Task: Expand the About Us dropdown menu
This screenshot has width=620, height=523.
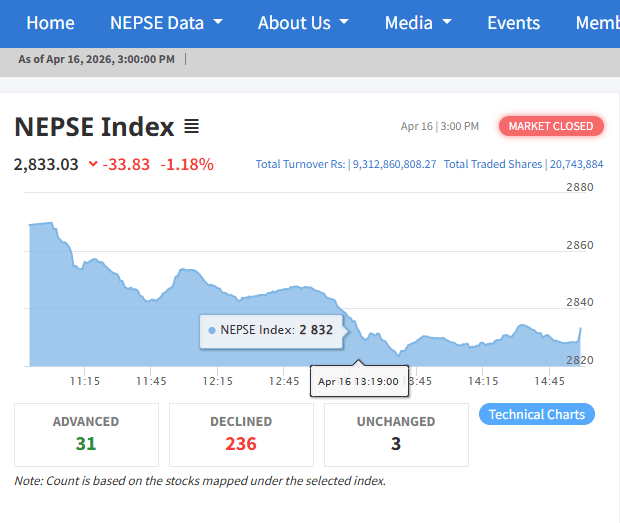Action: click(303, 23)
